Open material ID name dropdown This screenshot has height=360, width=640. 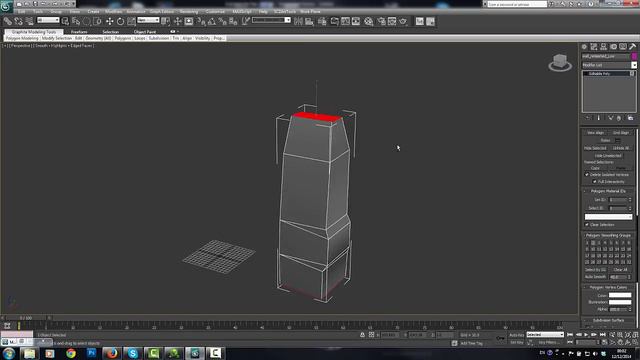click(x=608, y=217)
